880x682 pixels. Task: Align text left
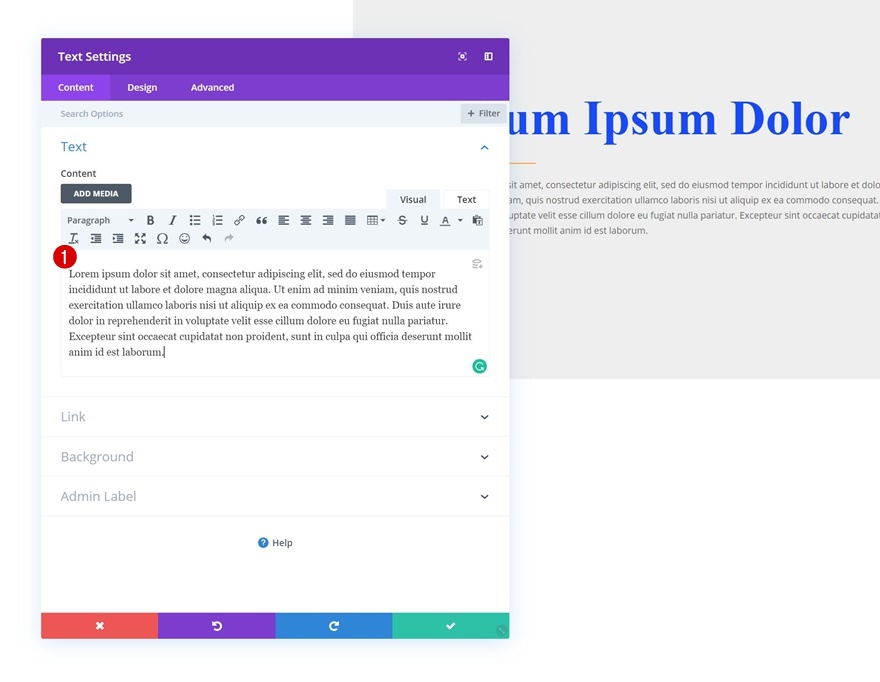283,220
